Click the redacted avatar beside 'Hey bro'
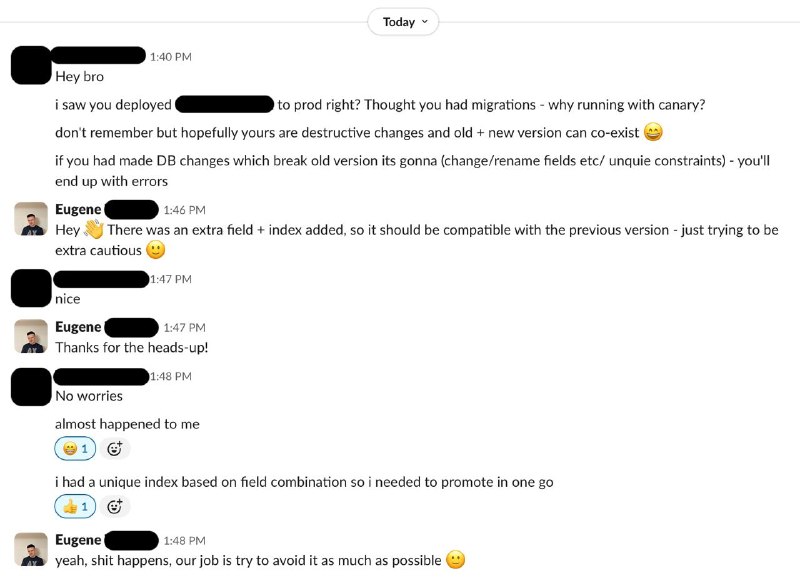 coord(31,65)
